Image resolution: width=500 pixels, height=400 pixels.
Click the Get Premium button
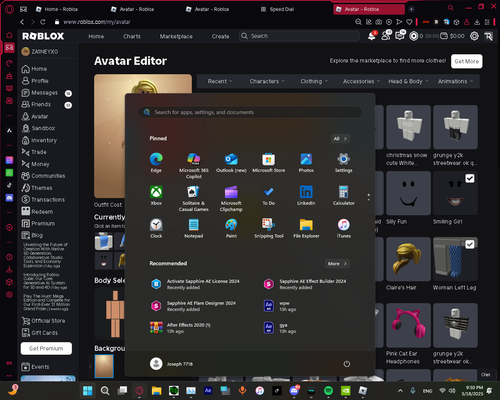[46, 348]
